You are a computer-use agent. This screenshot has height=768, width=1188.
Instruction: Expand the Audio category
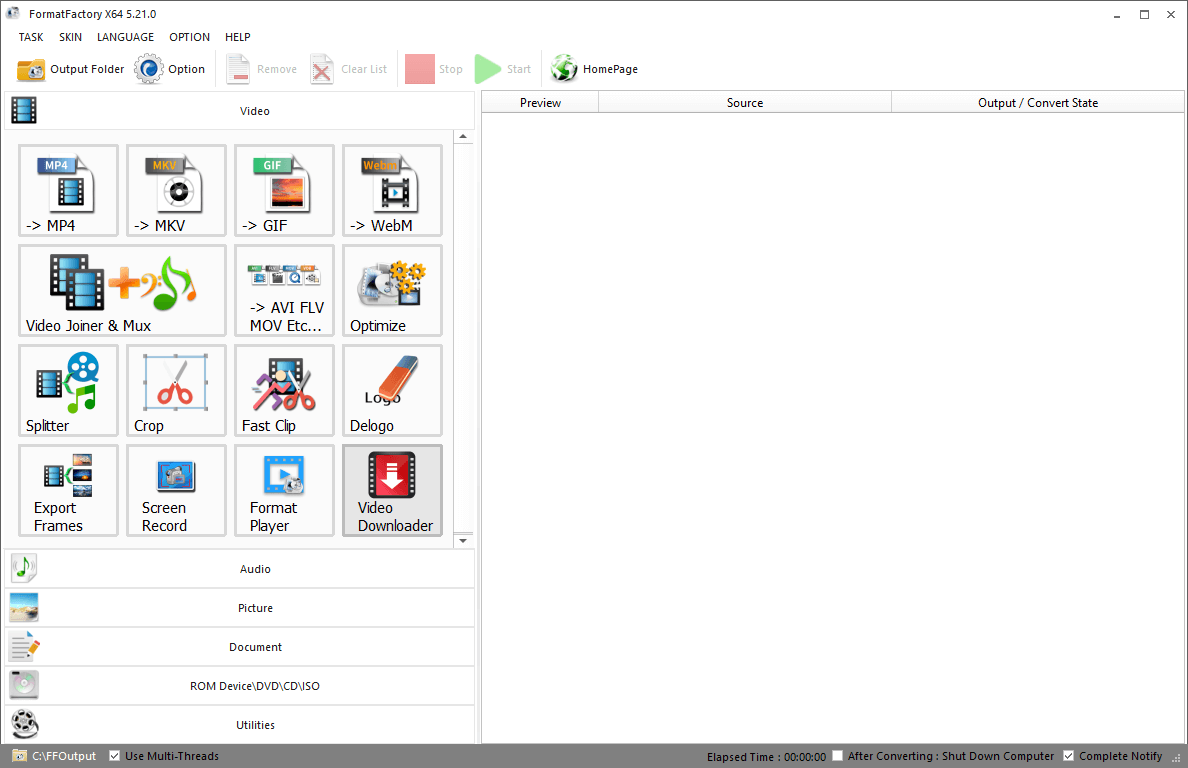tap(239, 569)
